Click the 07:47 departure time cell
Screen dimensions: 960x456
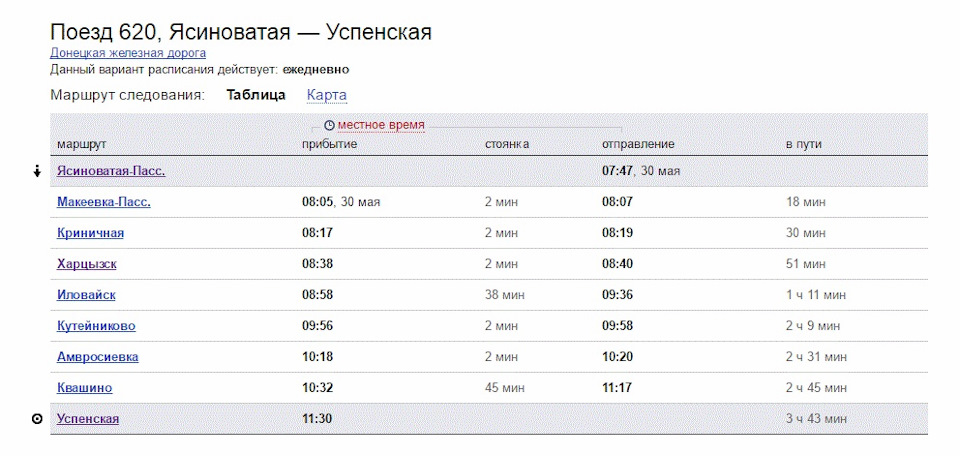pyautogui.click(x=619, y=171)
